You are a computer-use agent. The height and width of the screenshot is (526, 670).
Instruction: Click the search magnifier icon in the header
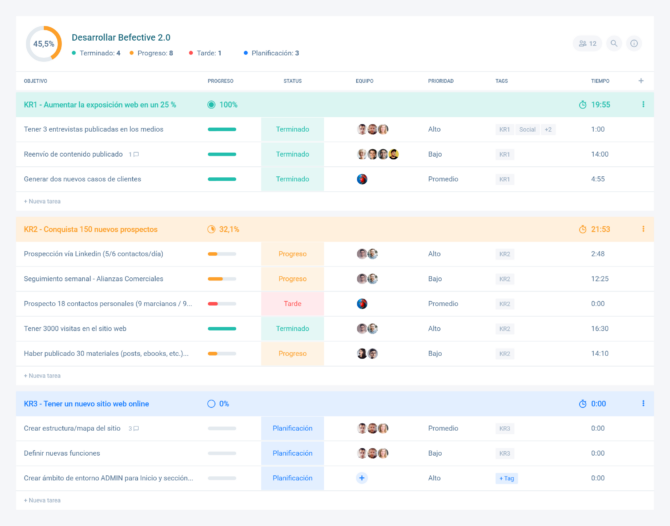pyautogui.click(x=614, y=43)
